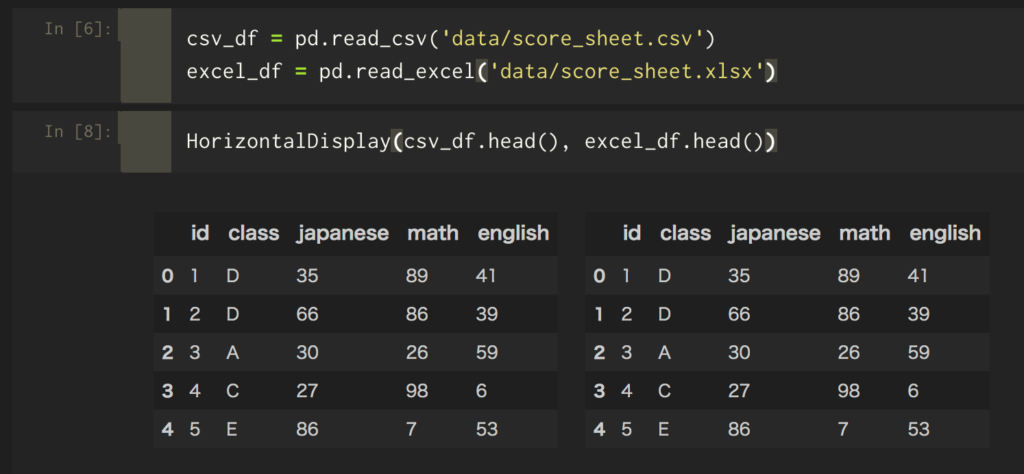
Task: Click math value 26 in right table
Action: click(x=848, y=353)
